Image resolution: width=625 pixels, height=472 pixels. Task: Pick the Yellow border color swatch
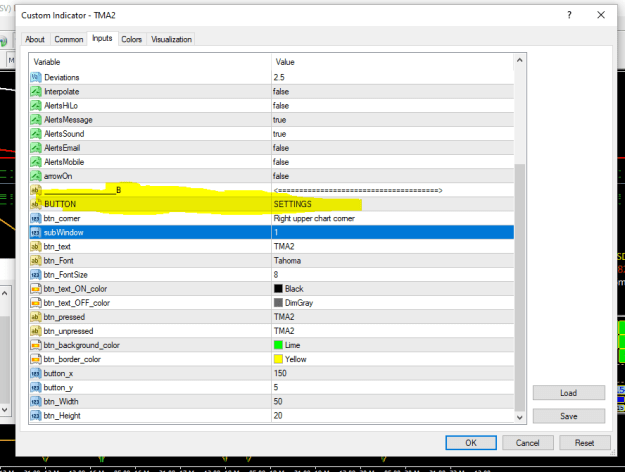(278, 359)
